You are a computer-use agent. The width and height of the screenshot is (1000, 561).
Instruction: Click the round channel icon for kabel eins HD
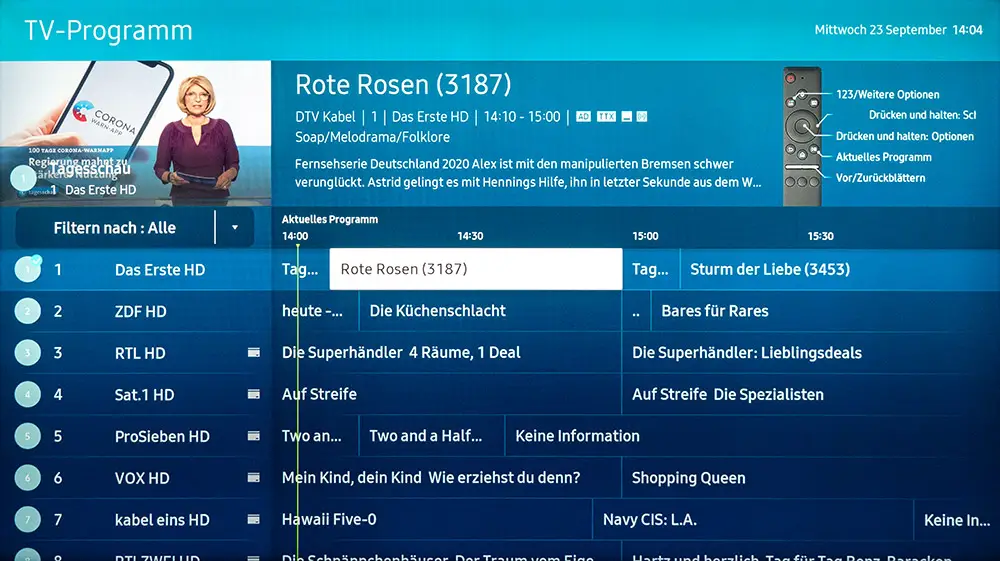click(x=27, y=520)
